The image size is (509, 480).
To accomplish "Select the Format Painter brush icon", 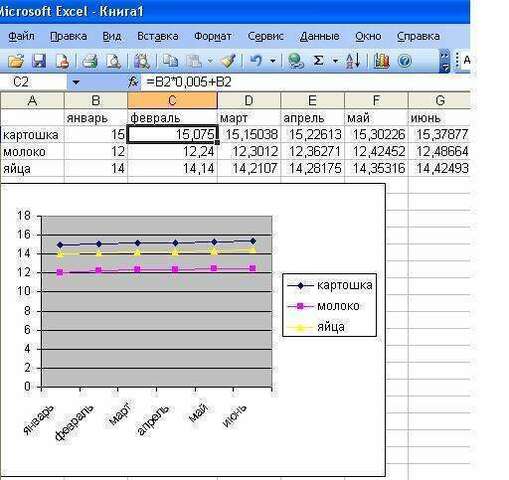I will click(x=228, y=61).
